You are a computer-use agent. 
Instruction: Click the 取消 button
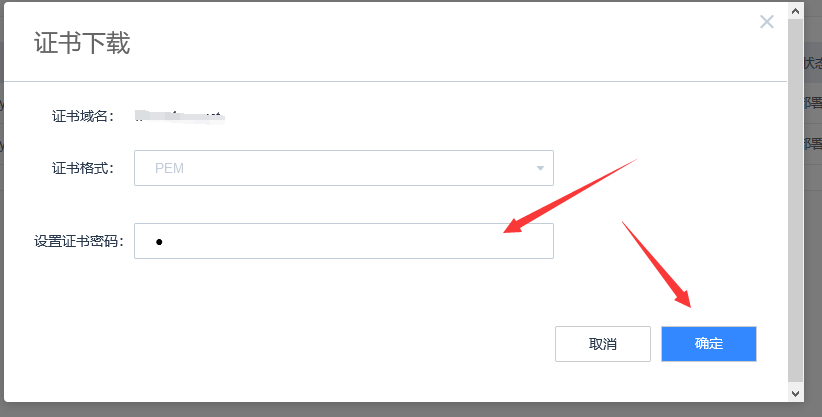[x=603, y=344]
